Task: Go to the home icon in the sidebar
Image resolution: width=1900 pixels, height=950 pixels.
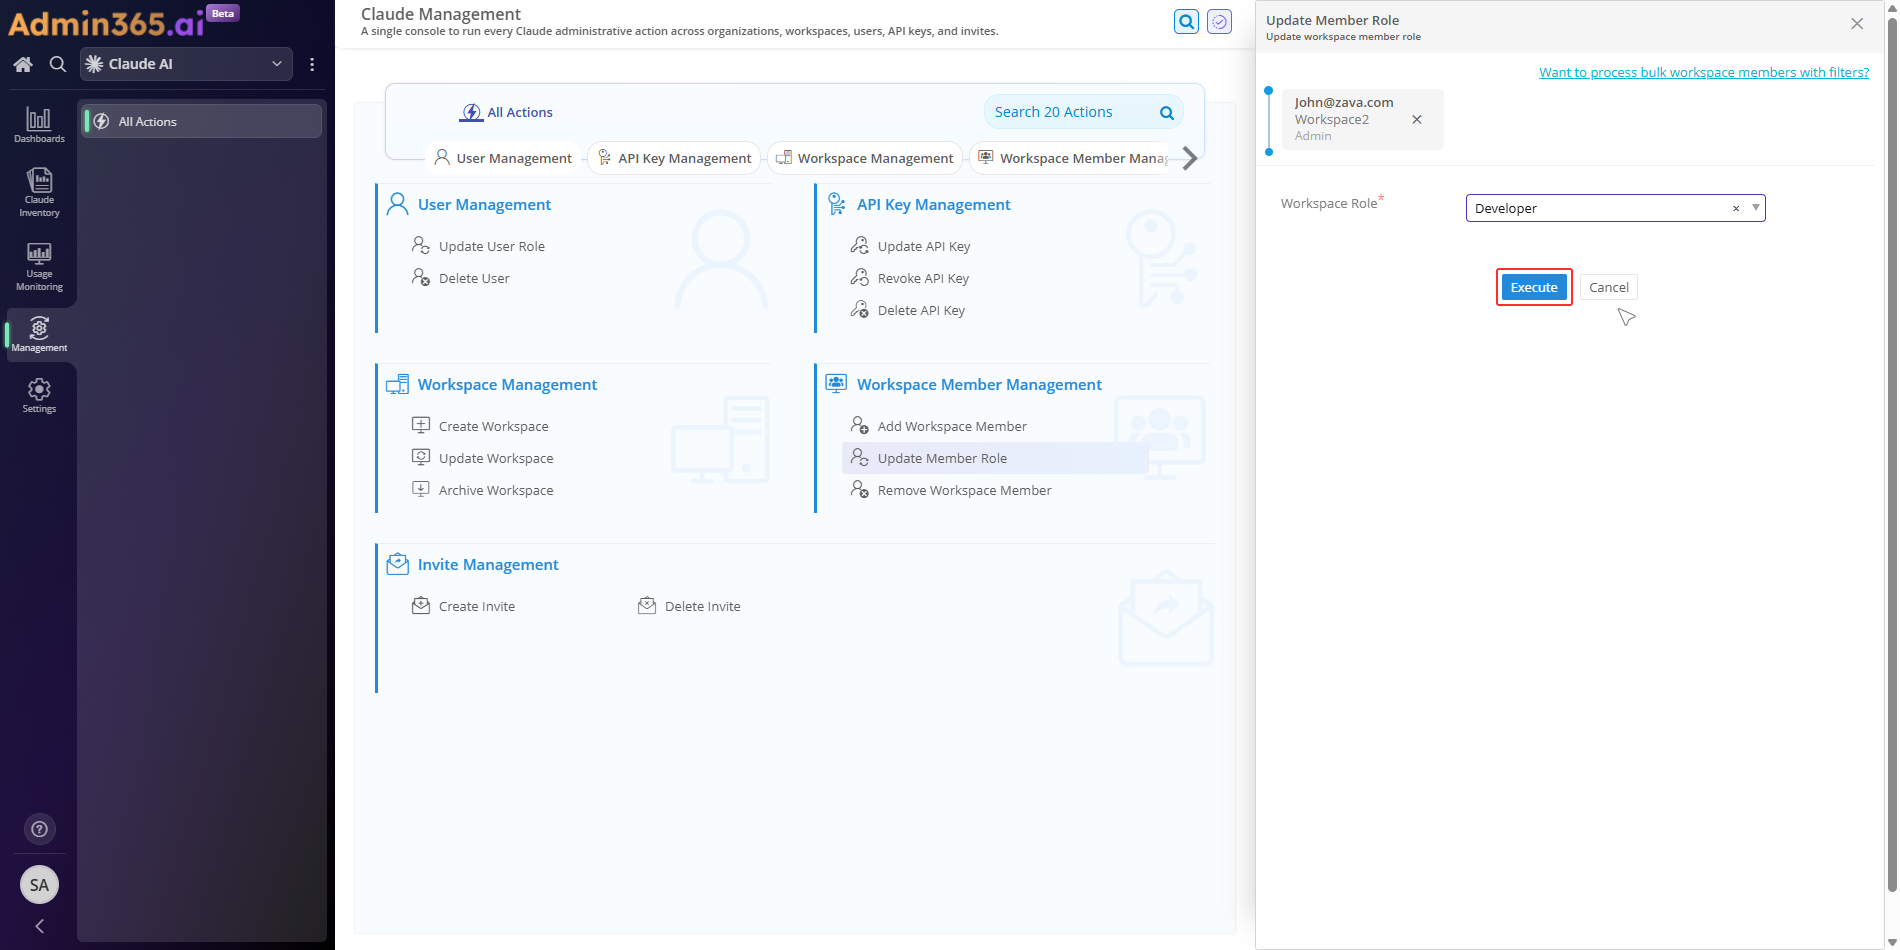Action: [23, 64]
